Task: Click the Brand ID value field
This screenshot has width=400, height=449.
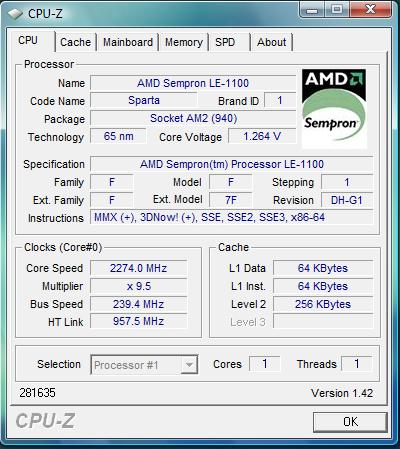Action: (x=280, y=100)
